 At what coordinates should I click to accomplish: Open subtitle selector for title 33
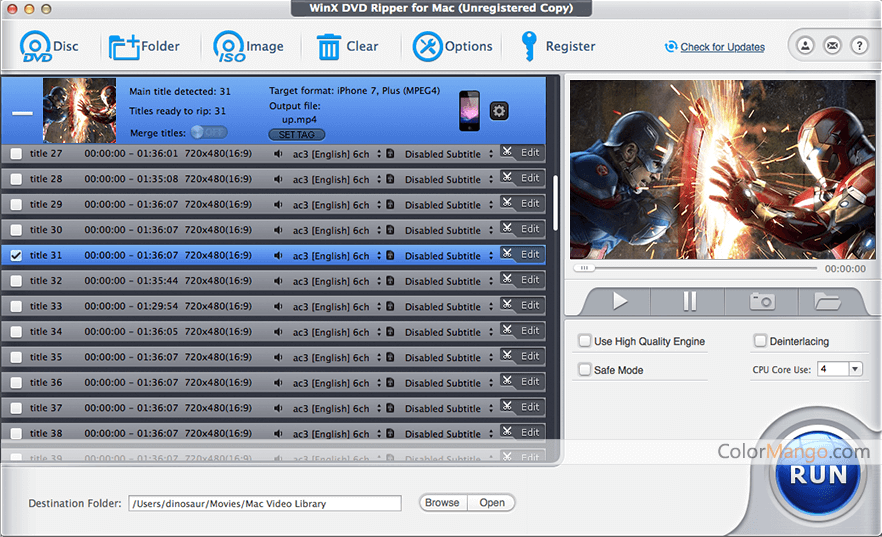(x=491, y=307)
